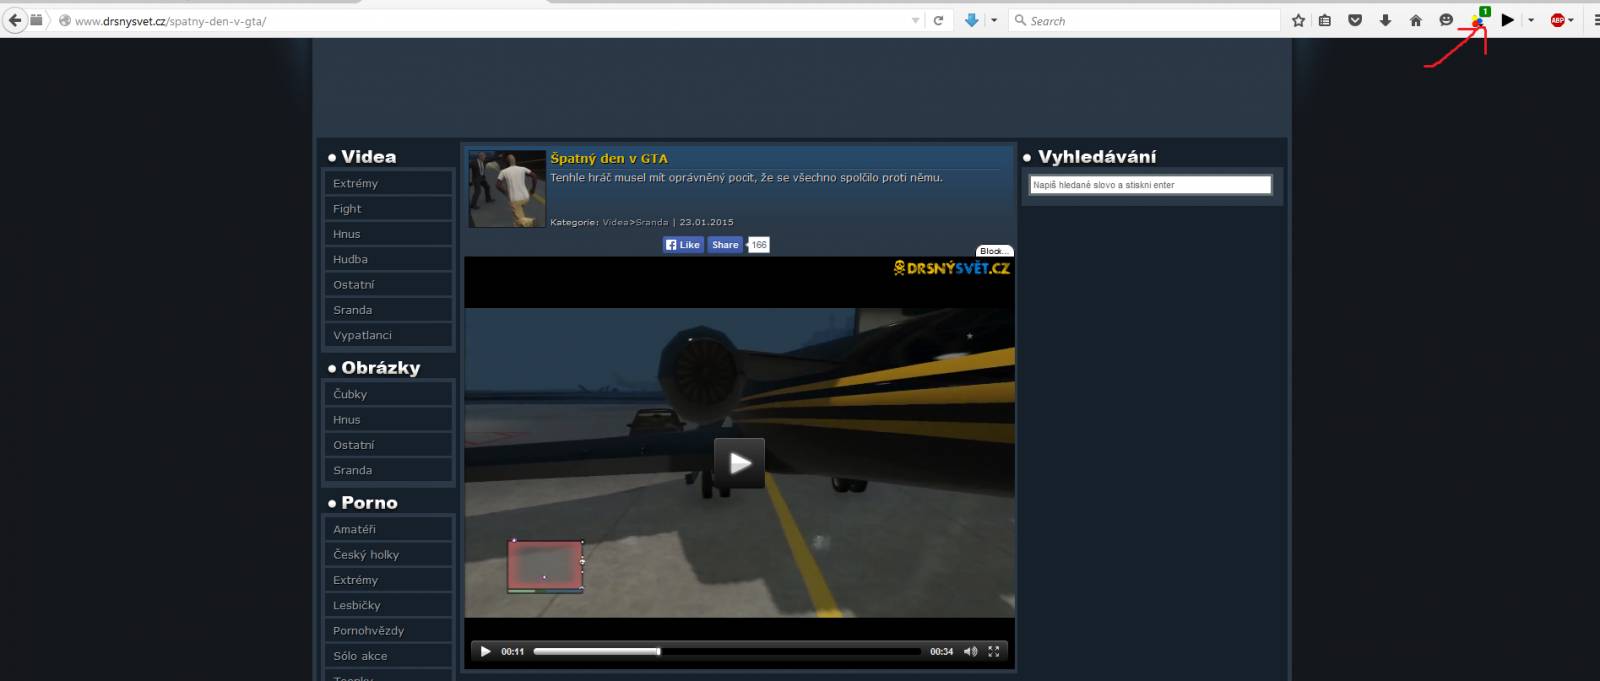Screen dimensions: 1600x681
Task: Bookmark this page with the star icon
Action: [x=1298, y=20]
